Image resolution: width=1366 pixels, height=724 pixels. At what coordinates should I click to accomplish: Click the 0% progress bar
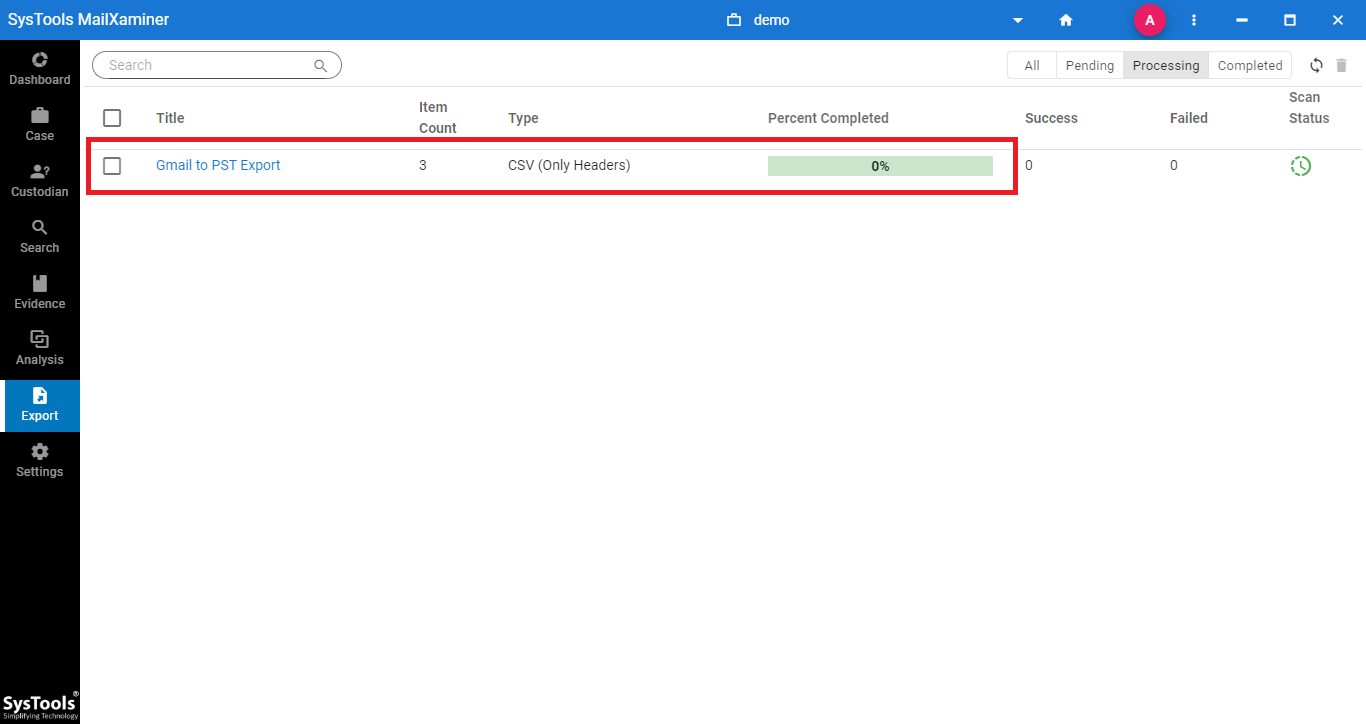pyautogui.click(x=880, y=166)
